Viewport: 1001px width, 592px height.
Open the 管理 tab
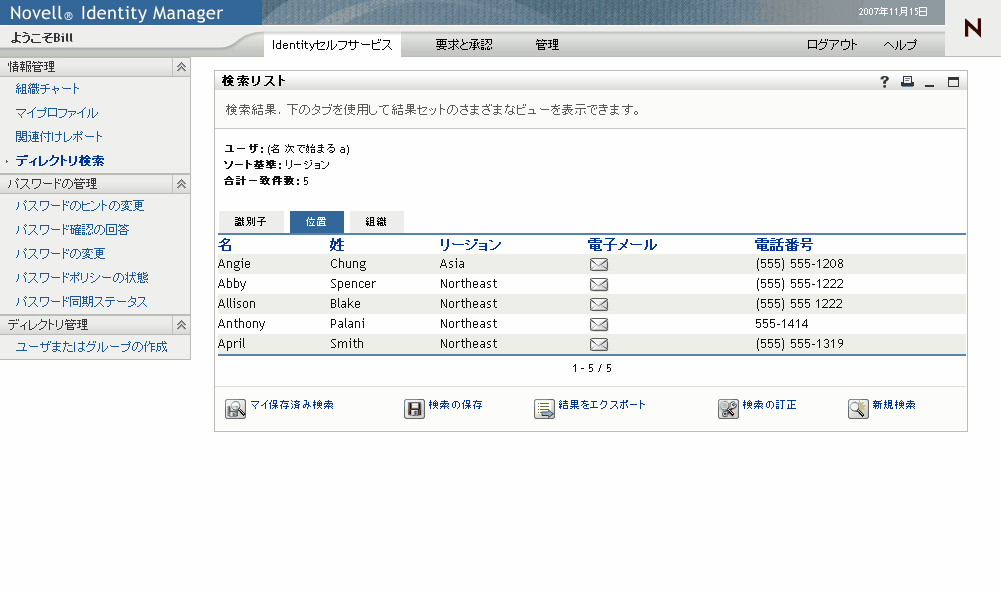click(x=547, y=45)
